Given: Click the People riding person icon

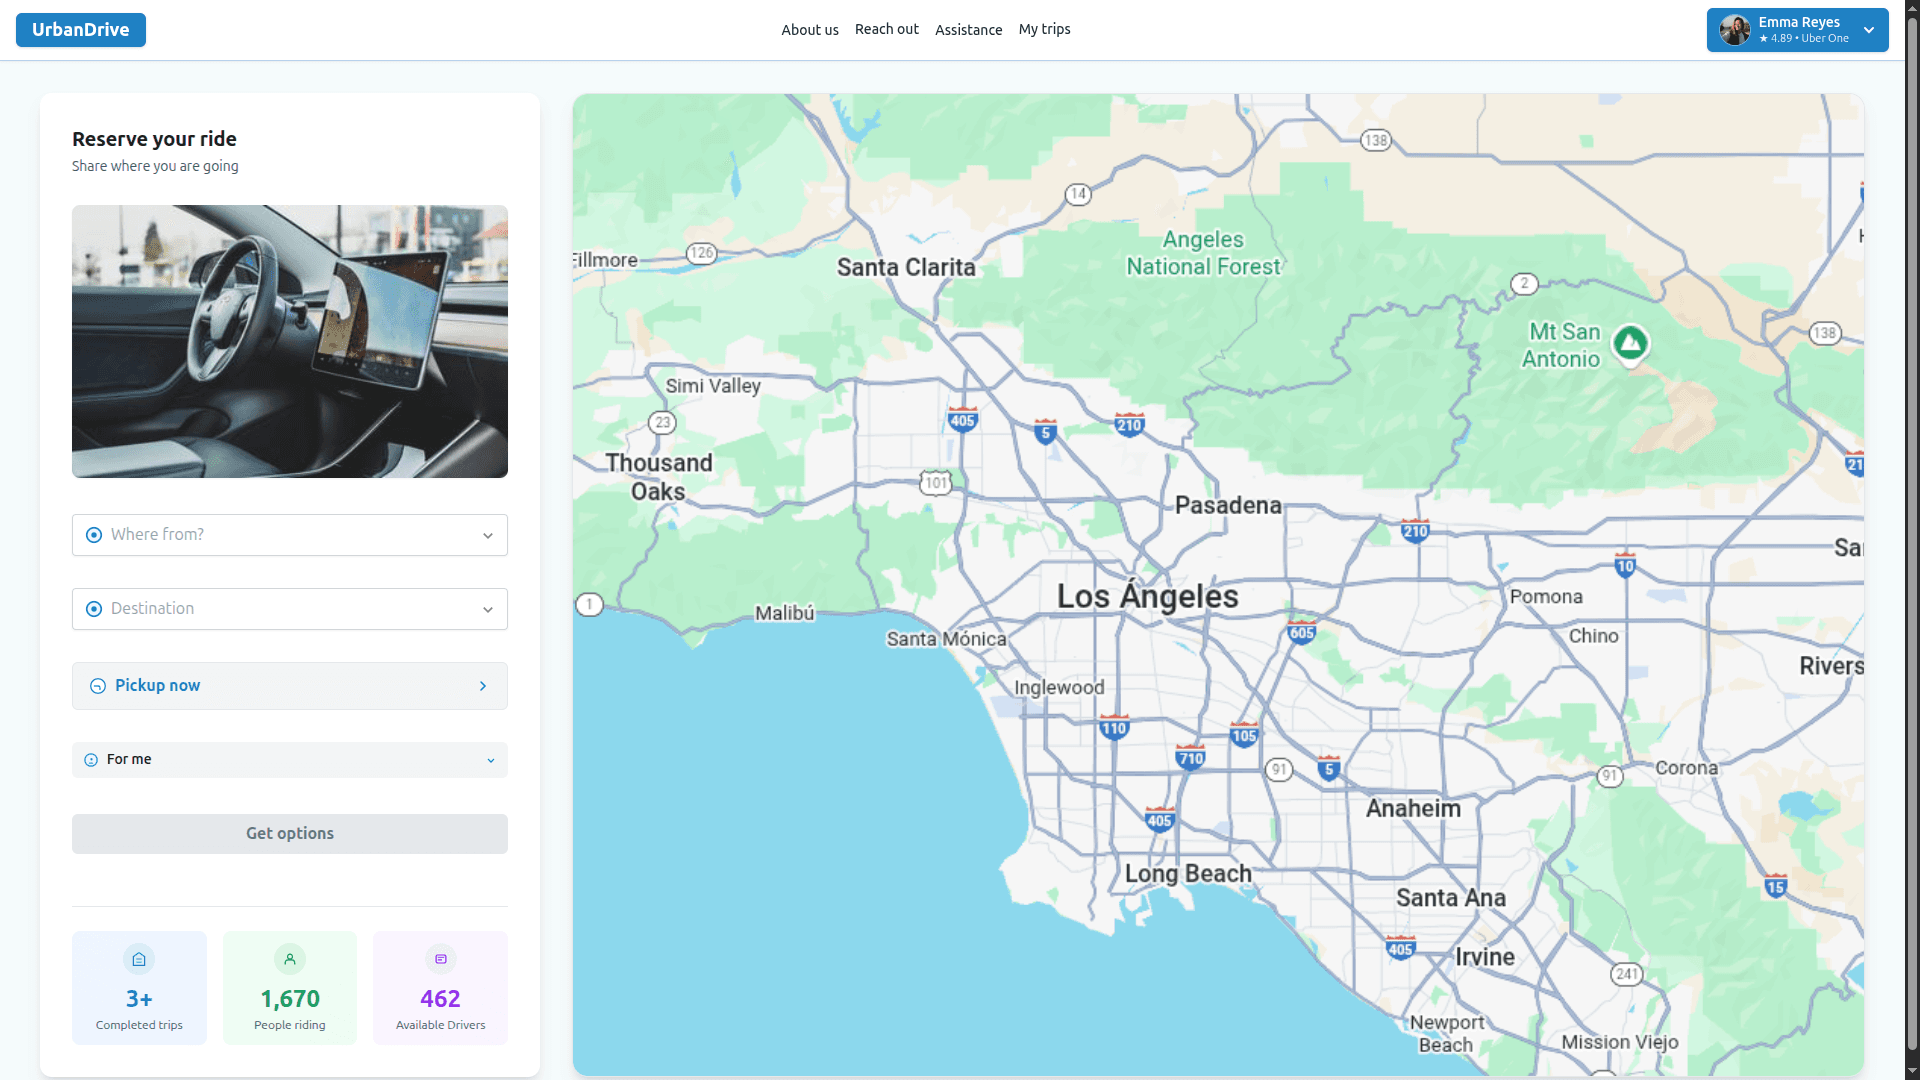Looking at the screenshot, I should click(x=290, y=959).
